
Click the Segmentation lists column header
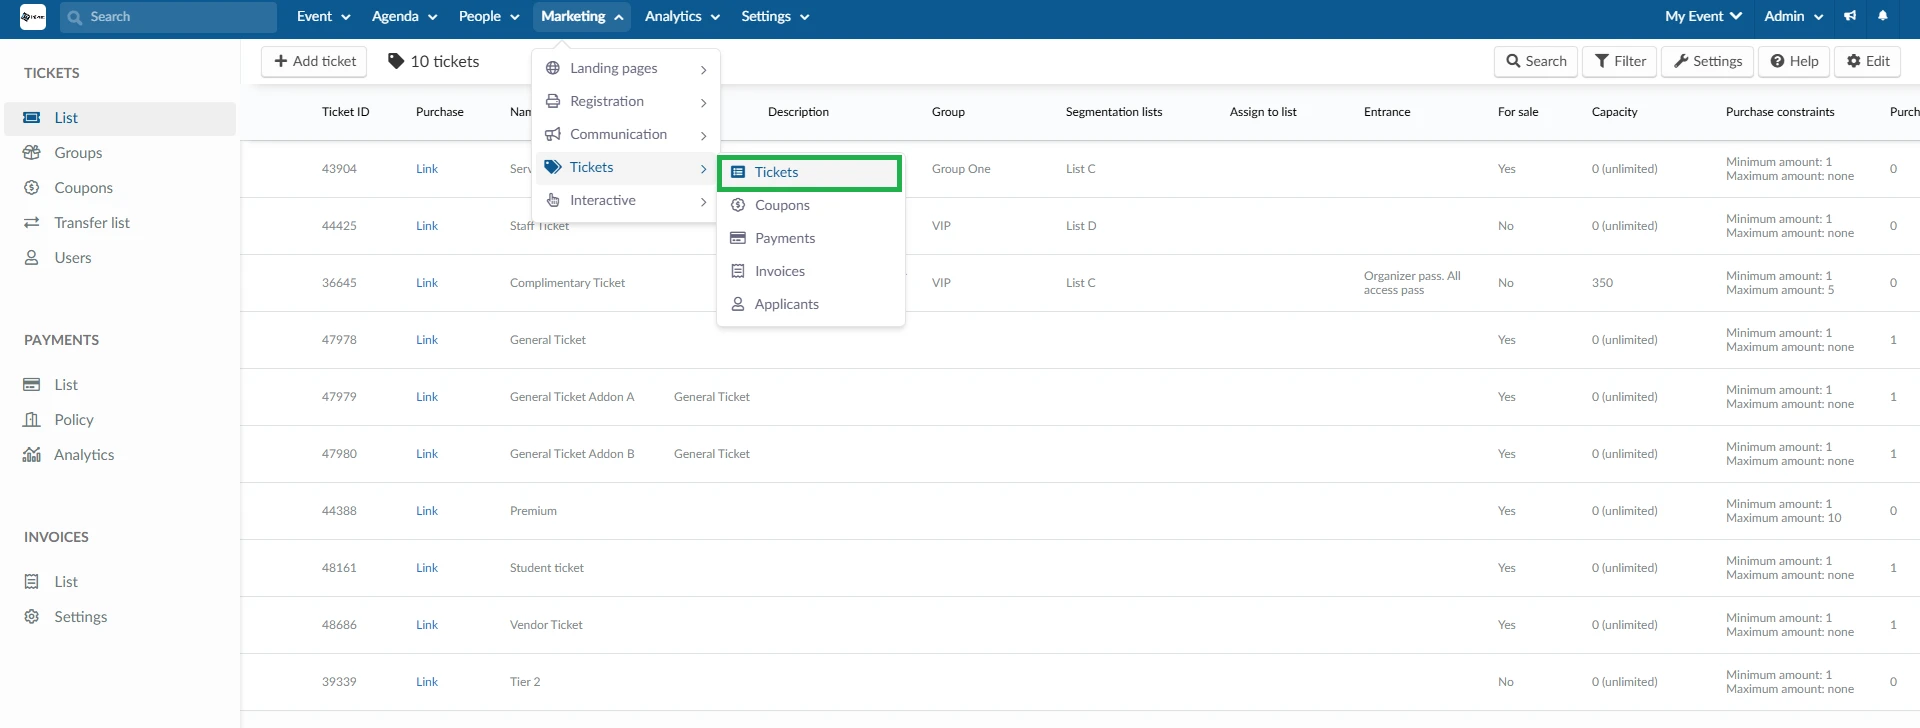[x=1114, y=112]
